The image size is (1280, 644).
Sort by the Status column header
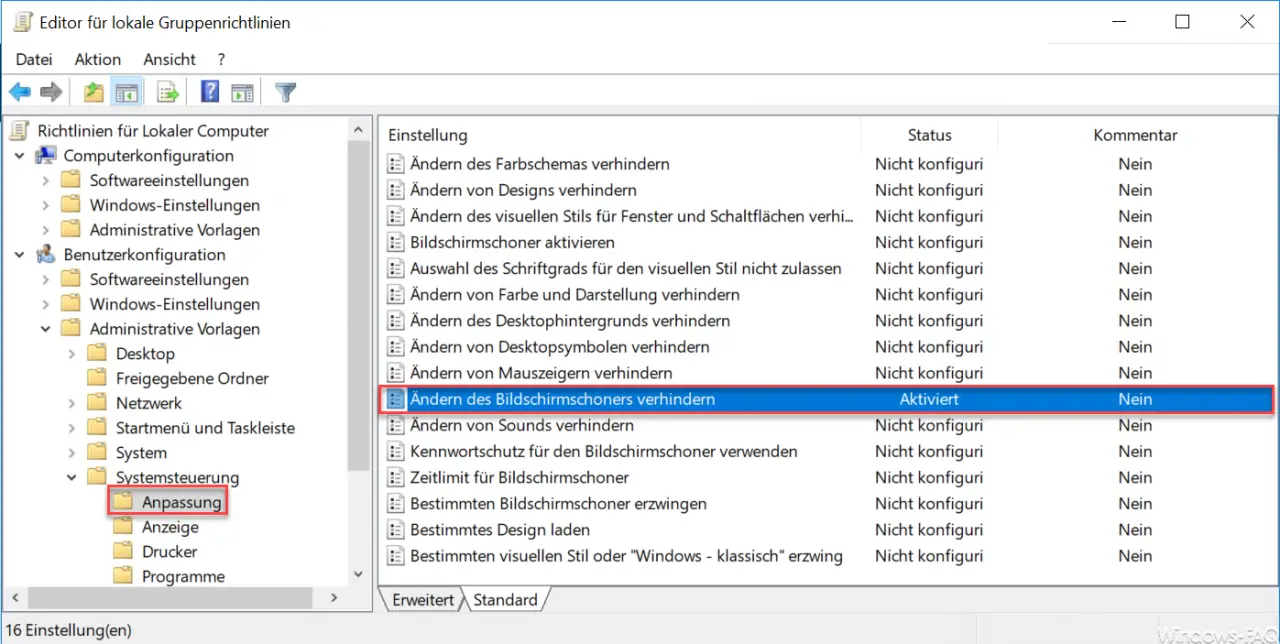[x=930, y=135]
